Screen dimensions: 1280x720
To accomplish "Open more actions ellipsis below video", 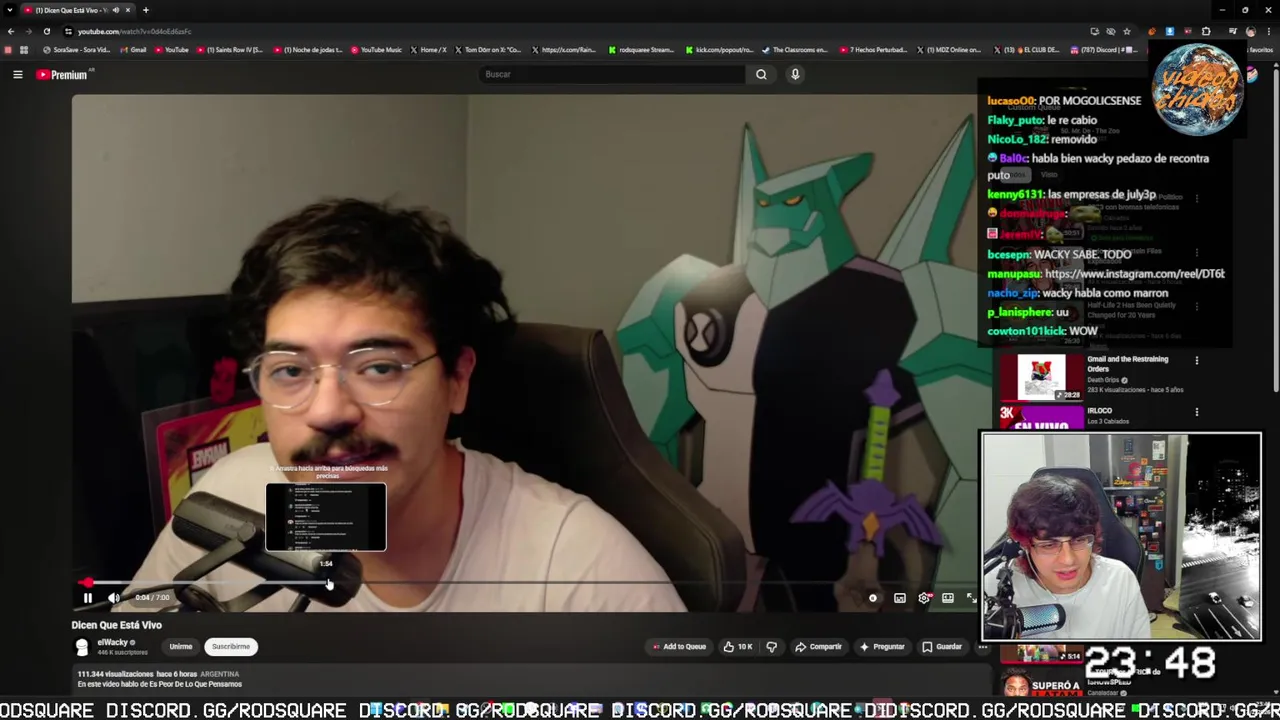I will pyautogui.click(x=983, y=647).
